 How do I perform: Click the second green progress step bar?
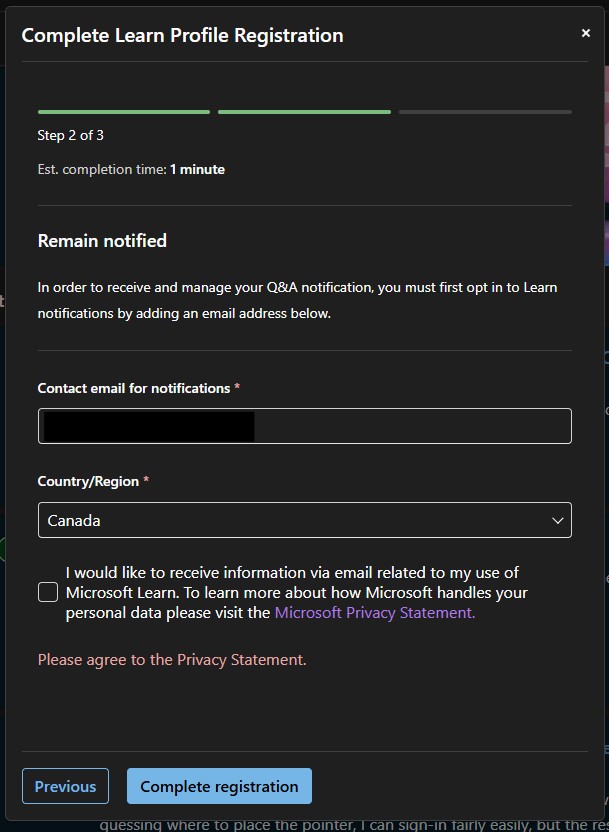pos(304,112)
